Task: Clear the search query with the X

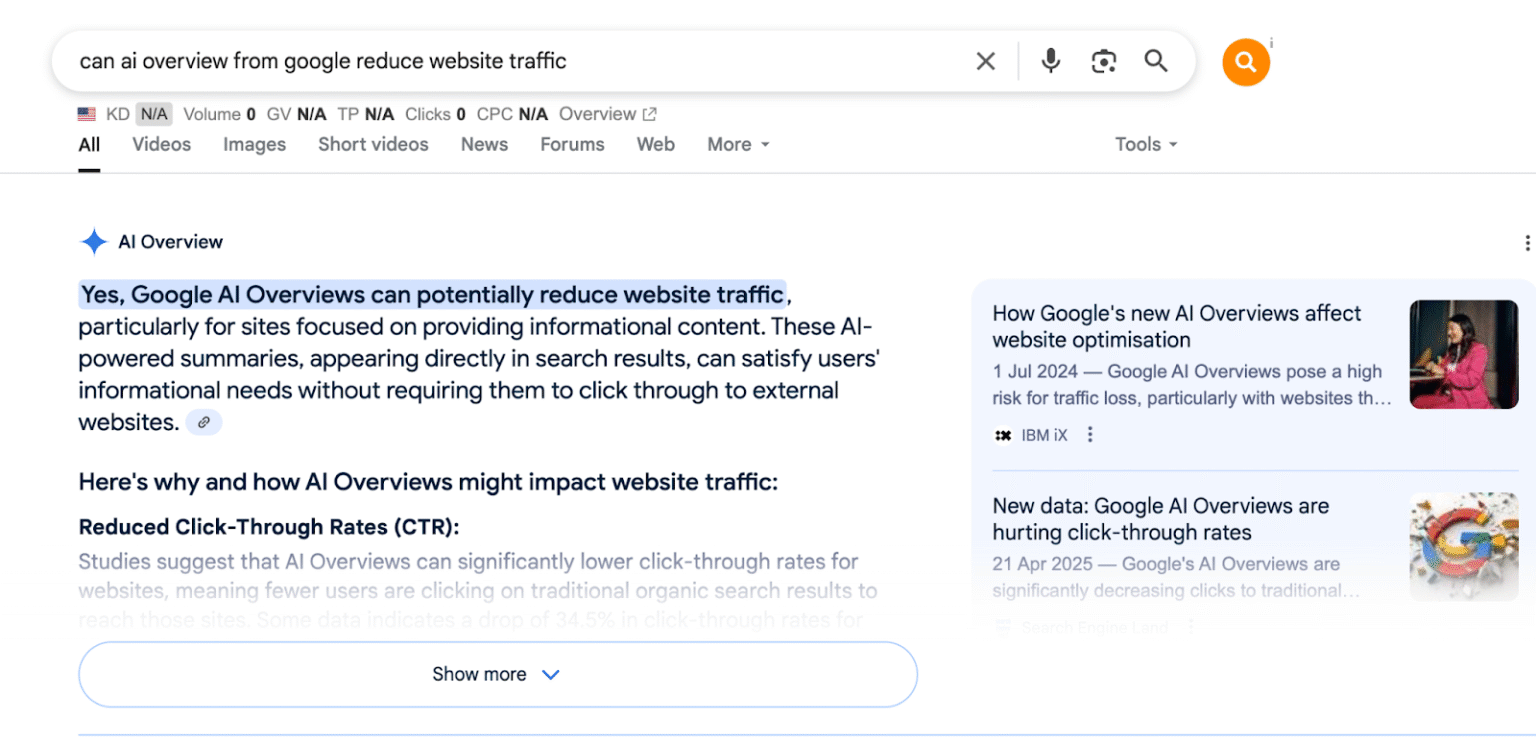Action: click(x=985, y=61)
